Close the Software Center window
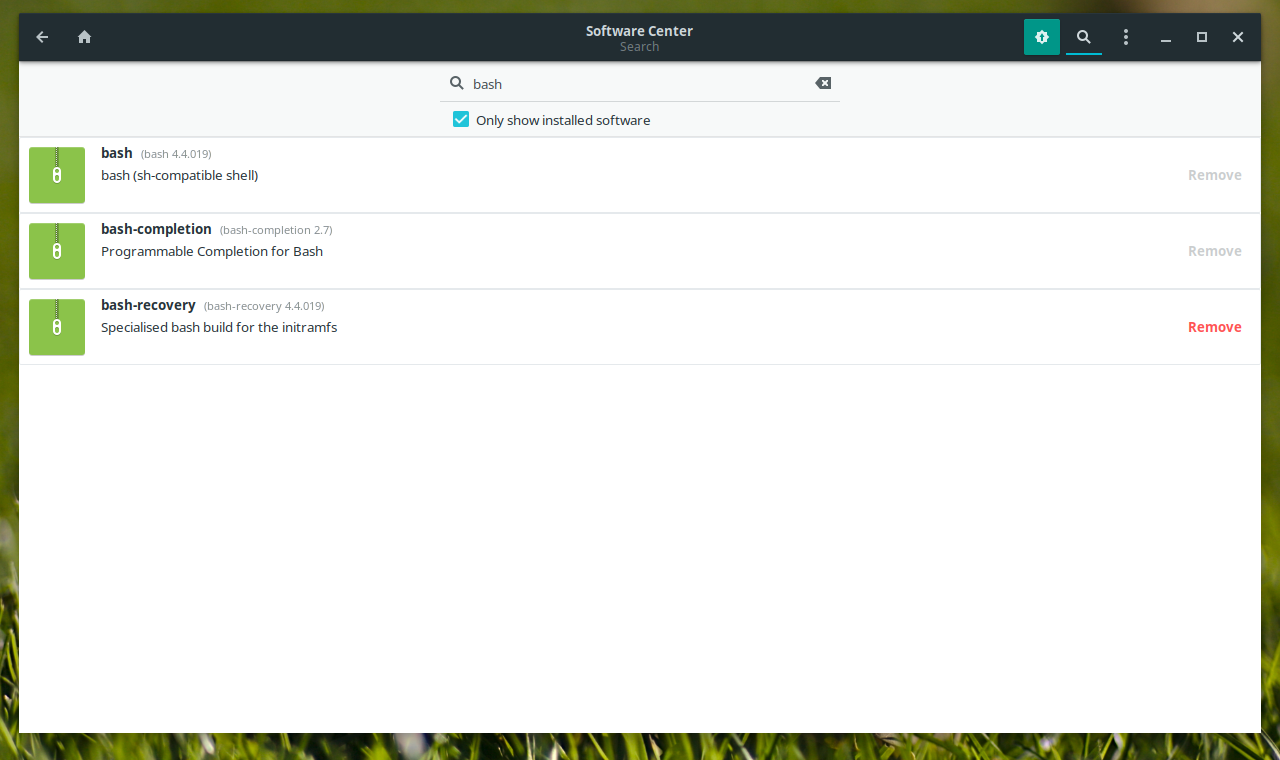Viewport: 1280px width, 760px height. point(1238,37)
